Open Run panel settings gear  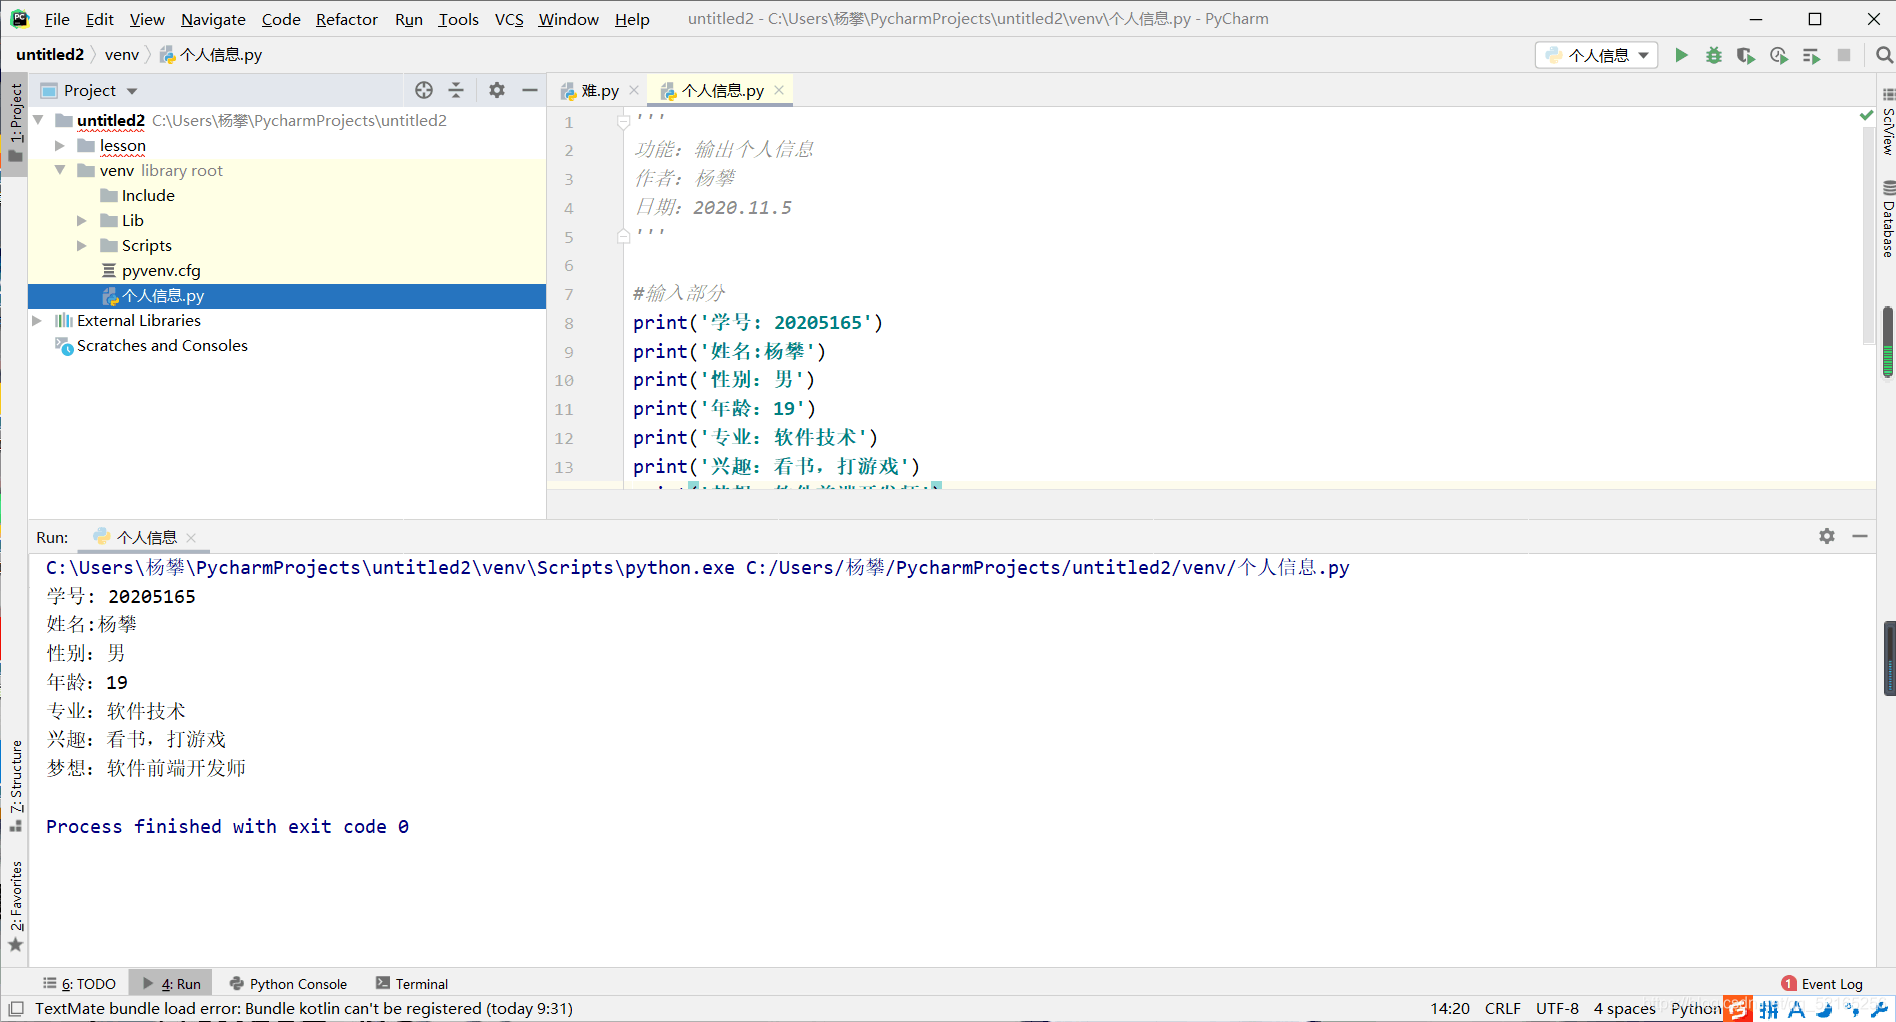click(1827, 536)
